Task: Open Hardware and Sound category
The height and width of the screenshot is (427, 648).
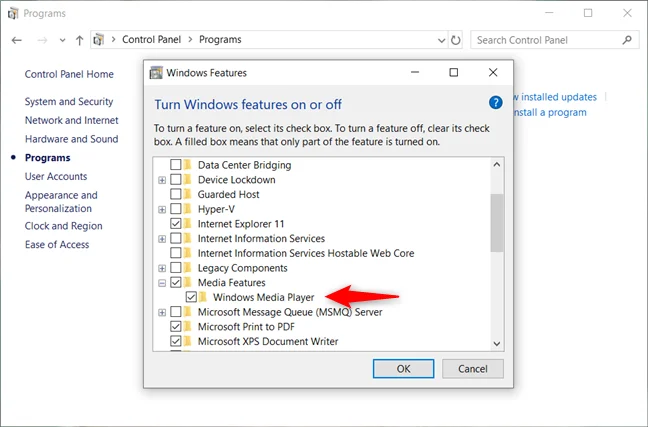Action: (71, 139)
